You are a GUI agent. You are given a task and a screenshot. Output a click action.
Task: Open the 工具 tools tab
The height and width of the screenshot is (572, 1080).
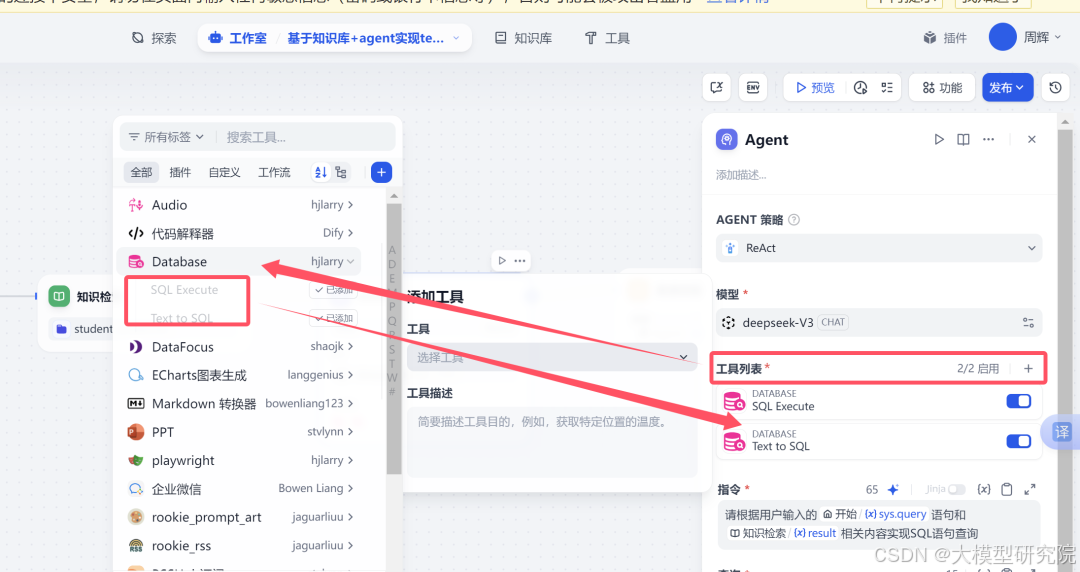(607, 38)
